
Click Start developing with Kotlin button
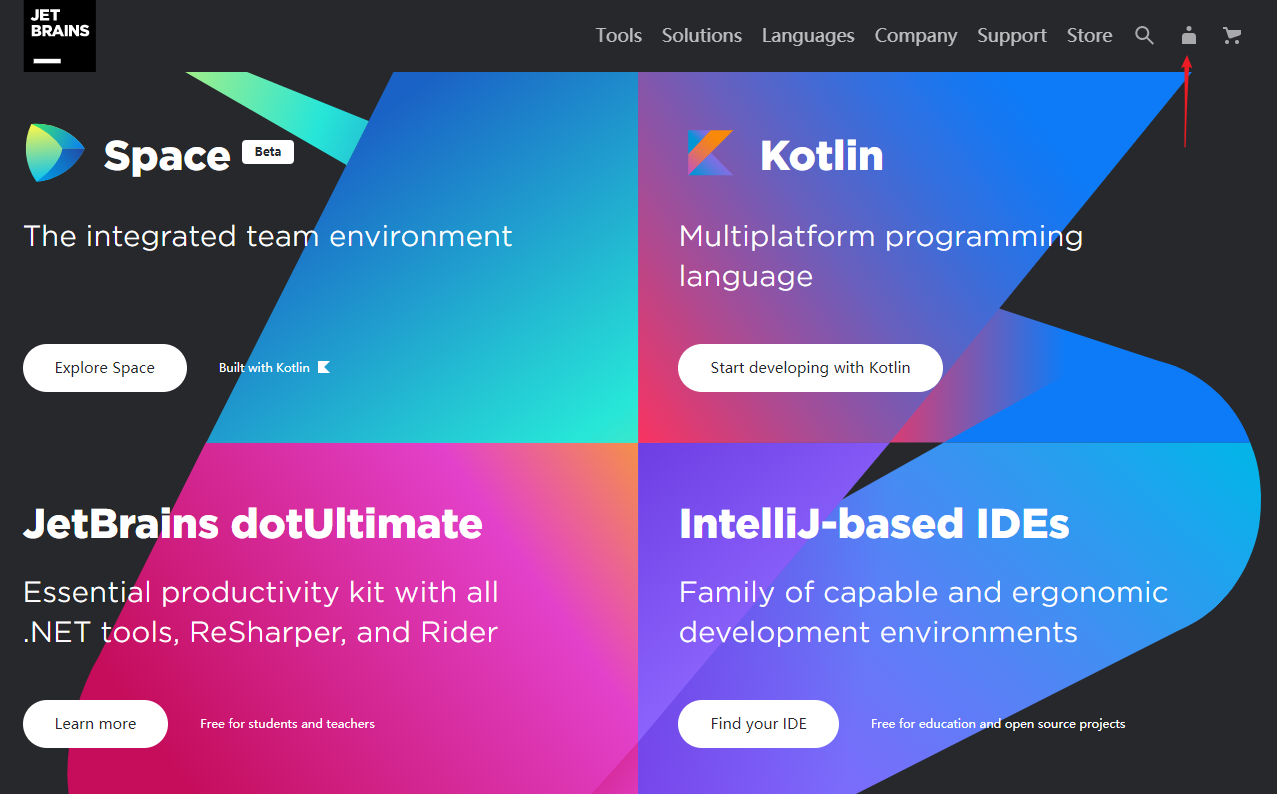(x=810, y=368)
